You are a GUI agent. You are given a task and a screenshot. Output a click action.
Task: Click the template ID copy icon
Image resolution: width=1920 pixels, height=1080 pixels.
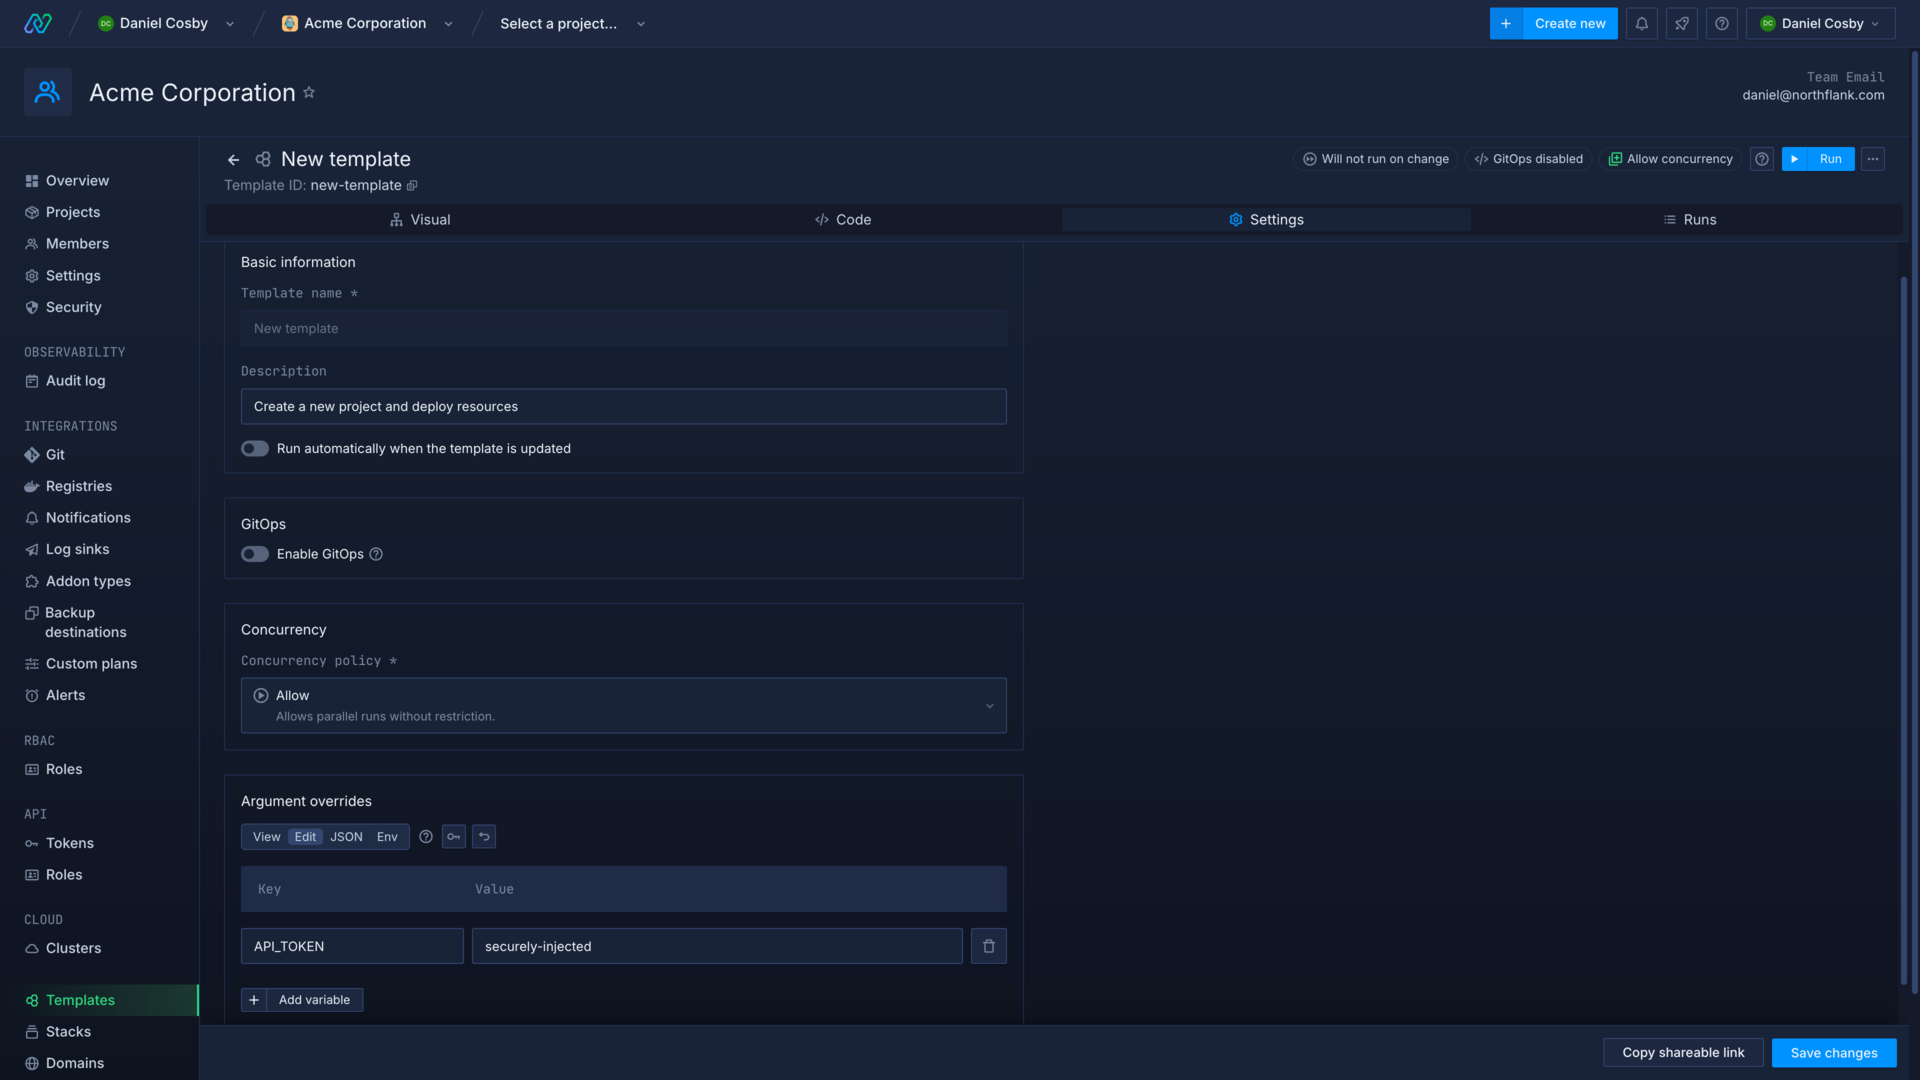point(413,185)
